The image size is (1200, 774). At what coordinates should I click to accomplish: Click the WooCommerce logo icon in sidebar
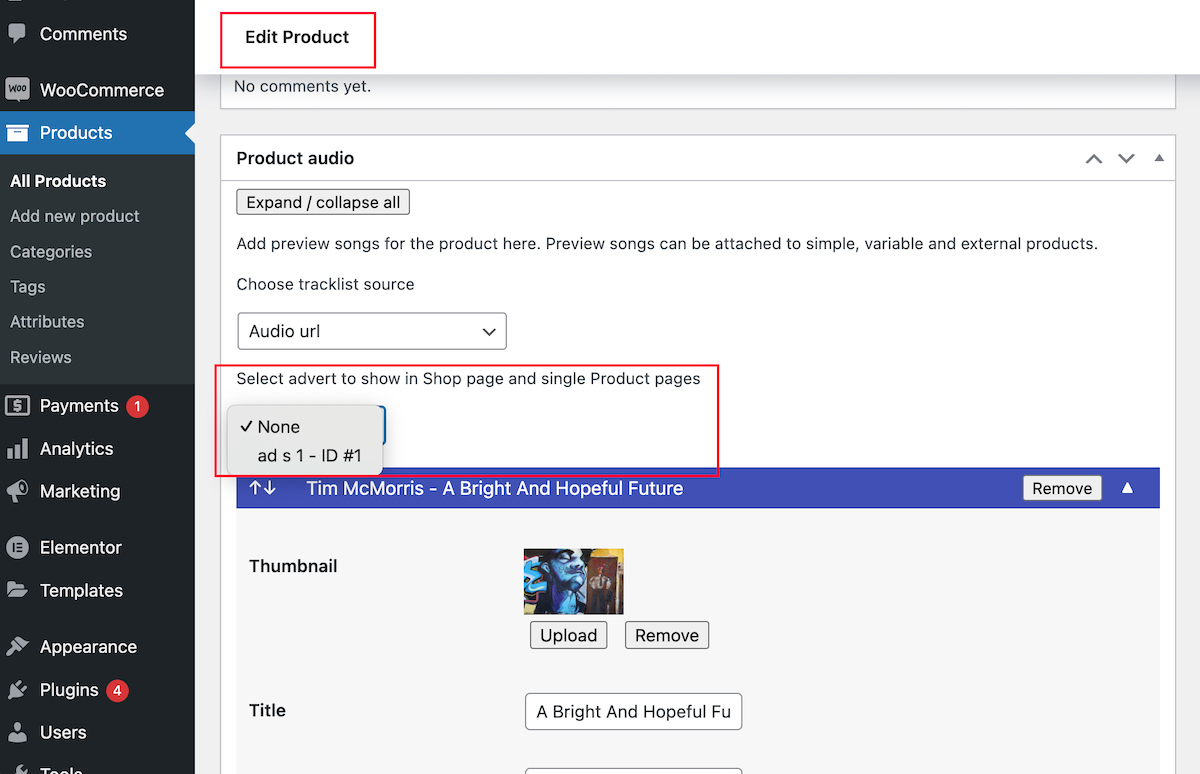click(x=17, y=90)
